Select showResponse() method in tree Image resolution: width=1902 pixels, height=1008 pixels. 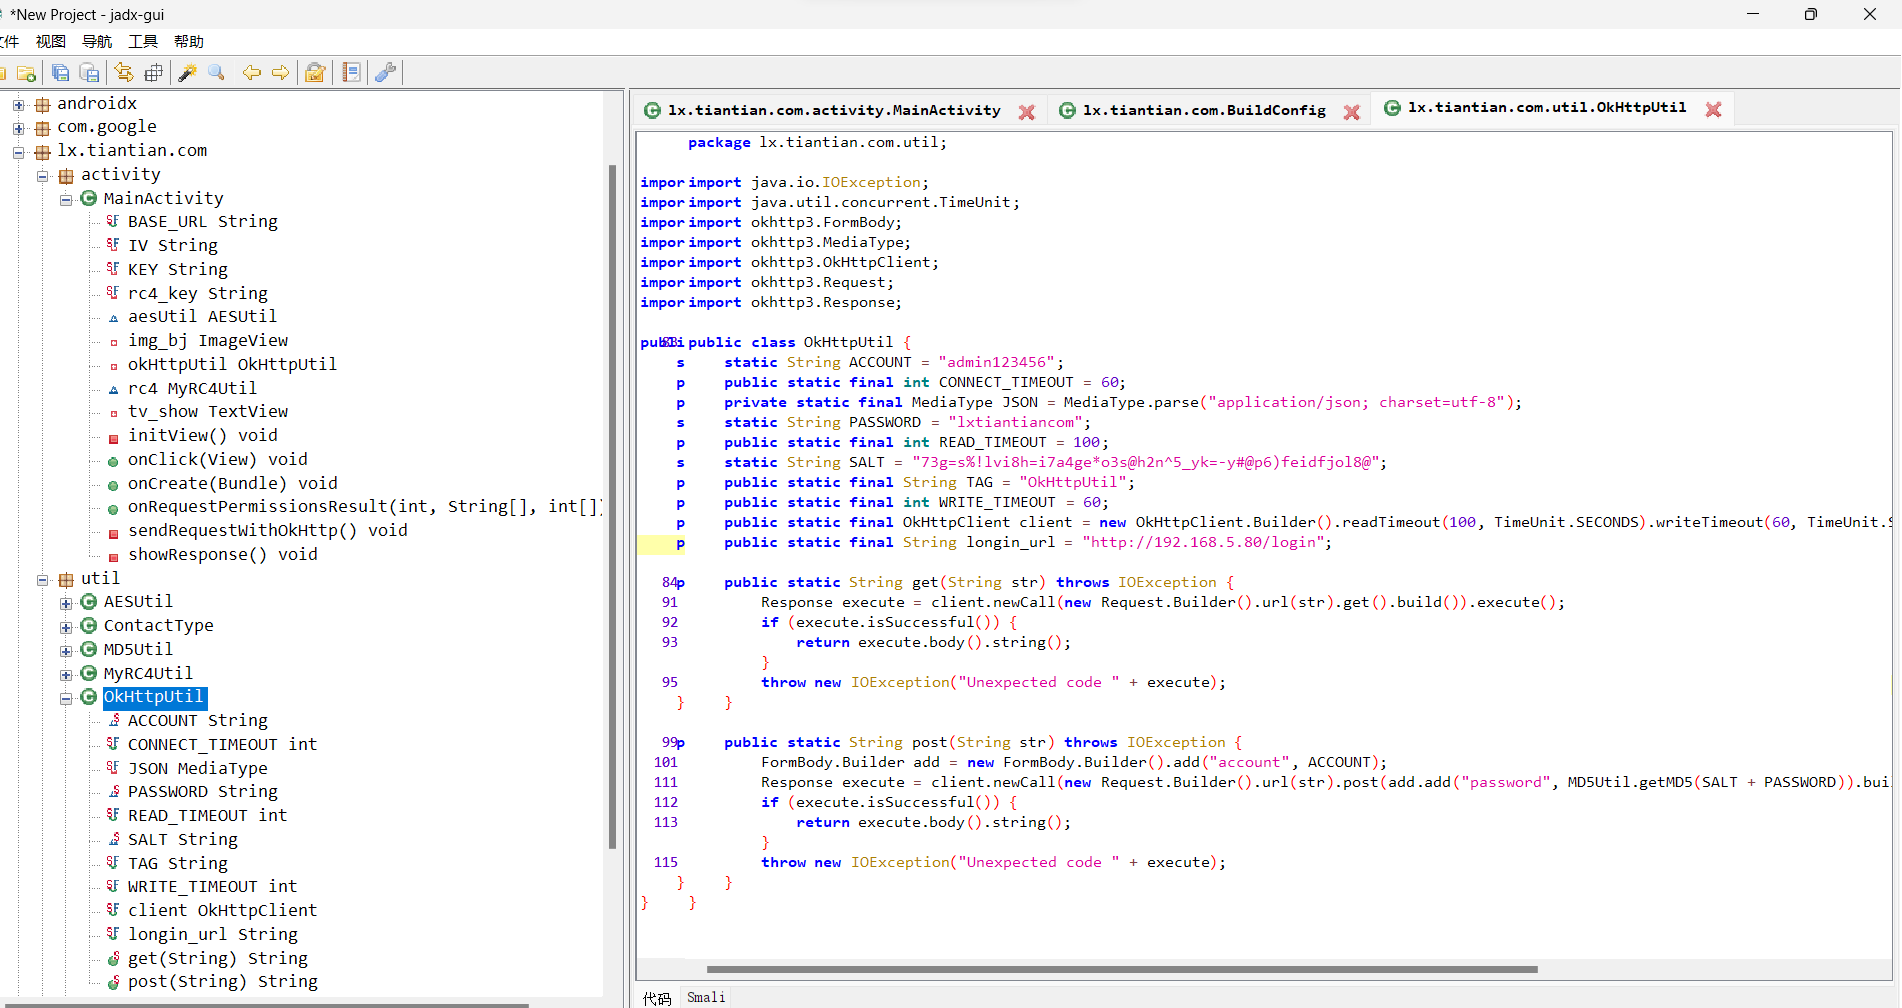[223, 554]
